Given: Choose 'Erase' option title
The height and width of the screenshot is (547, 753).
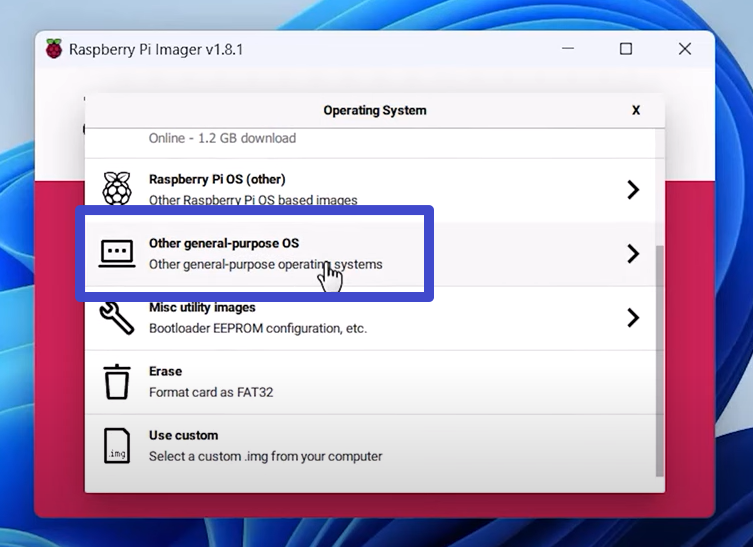Looking at the screenshot, I should pyautogui.click(x=165, y=371).
